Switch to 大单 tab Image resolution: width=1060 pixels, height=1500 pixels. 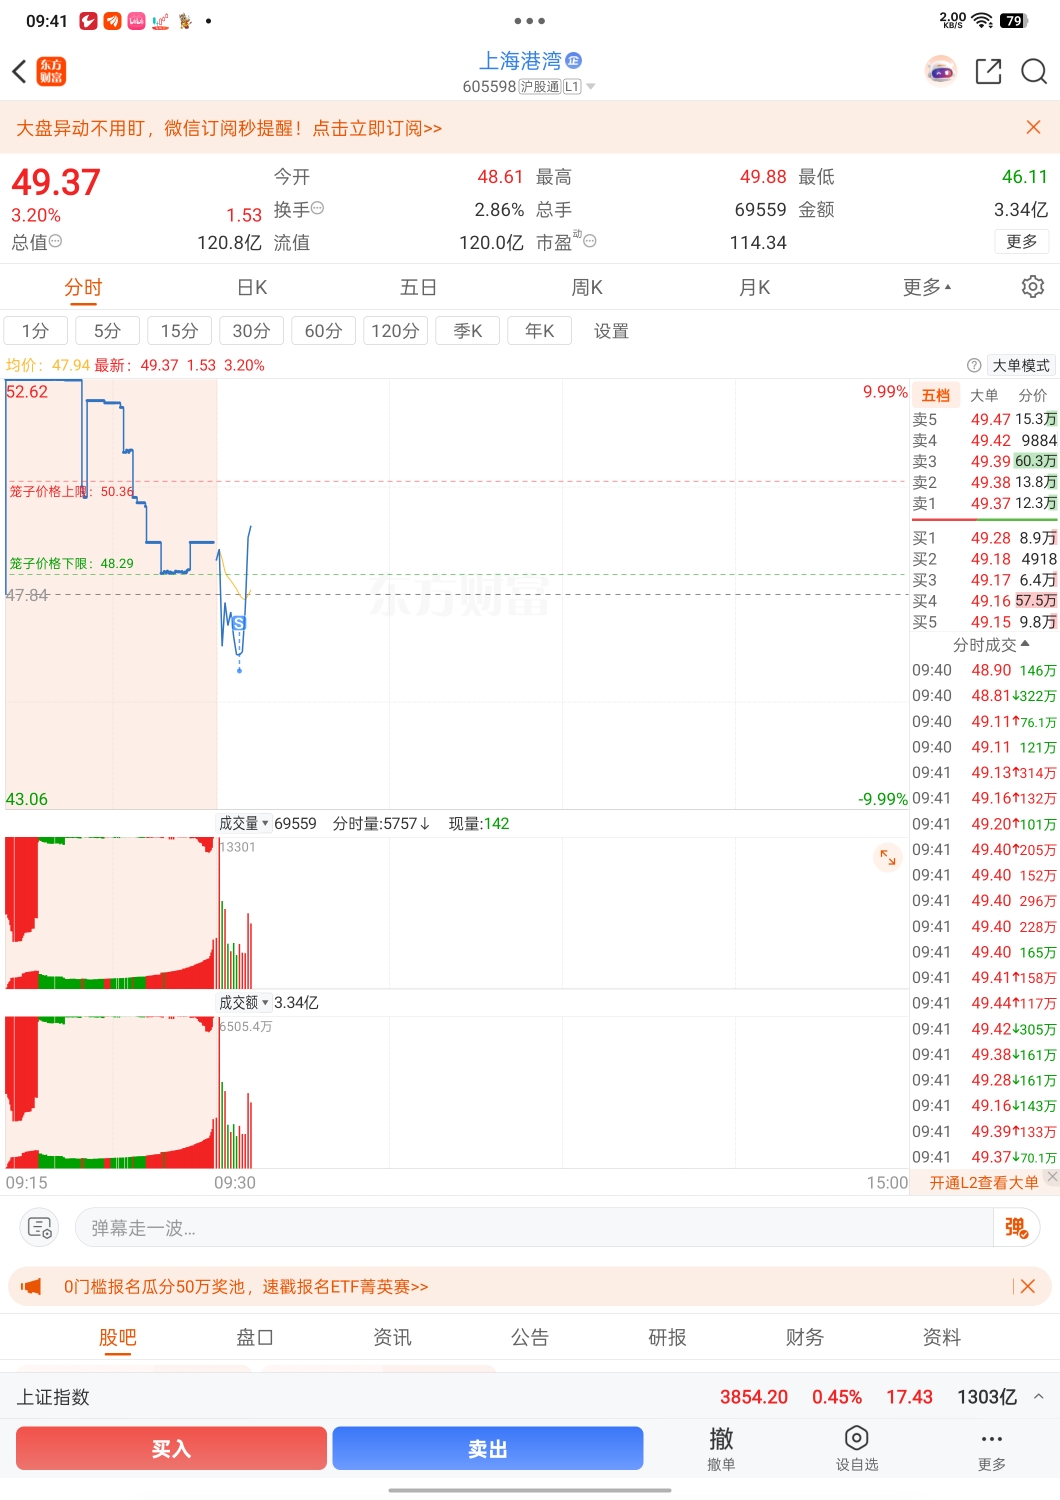pyautogui.click(x=984, y=395)
